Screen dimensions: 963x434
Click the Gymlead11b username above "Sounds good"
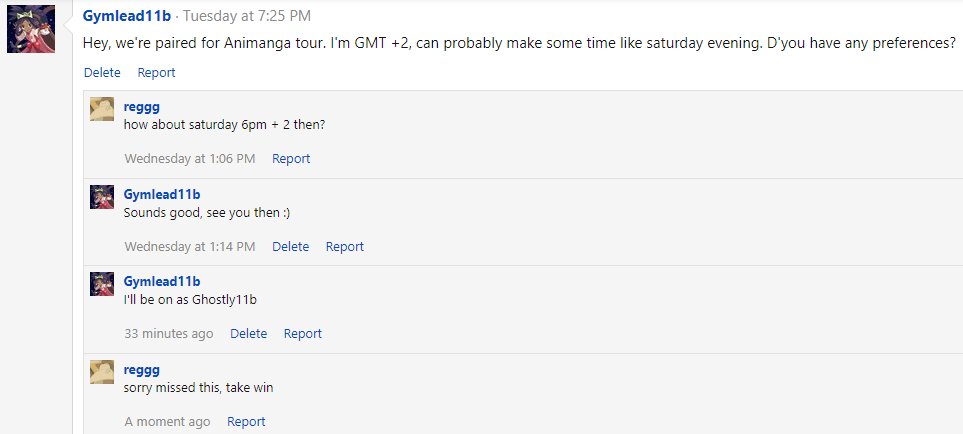[162, 194]
